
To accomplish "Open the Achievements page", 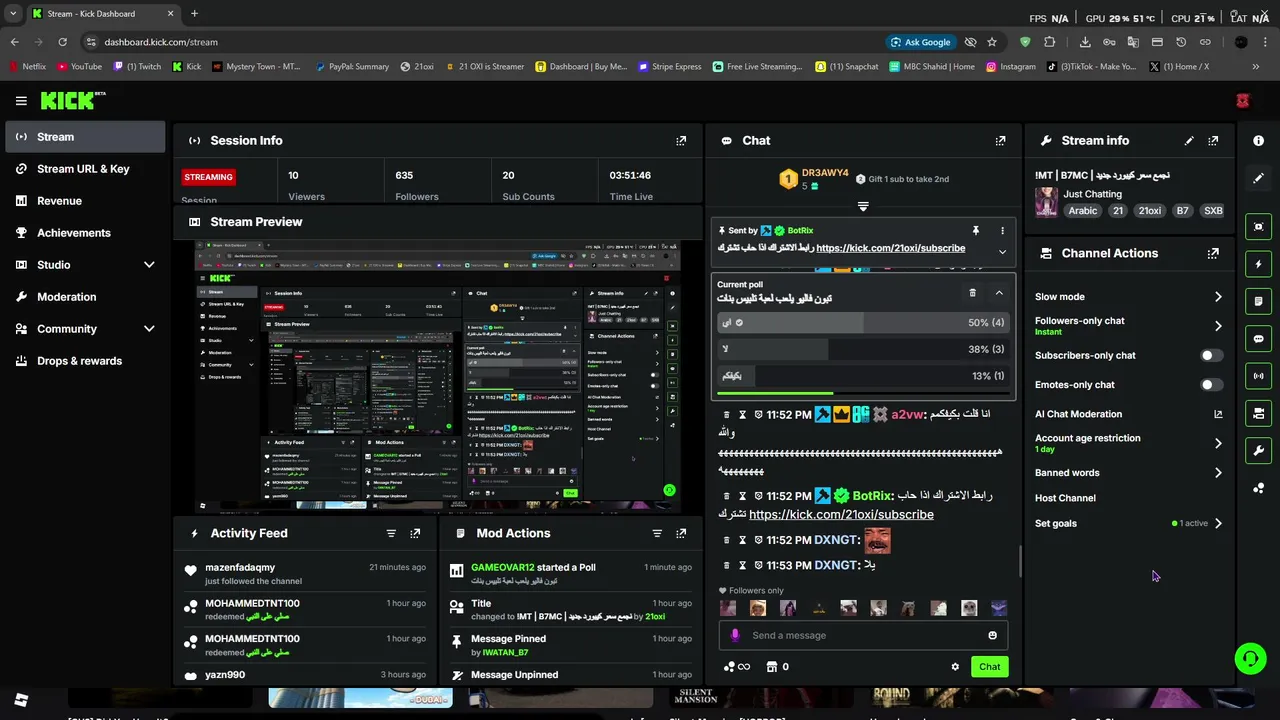I will (85, 233).
